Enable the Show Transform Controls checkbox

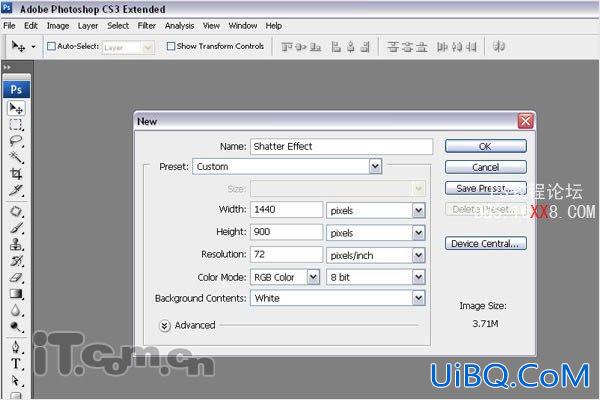pyautogui.click(x=171, y=46)
